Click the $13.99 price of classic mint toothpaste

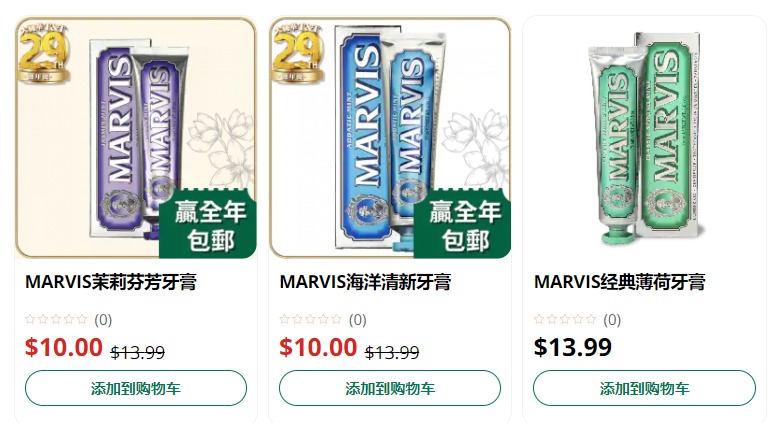coord(573,347)
